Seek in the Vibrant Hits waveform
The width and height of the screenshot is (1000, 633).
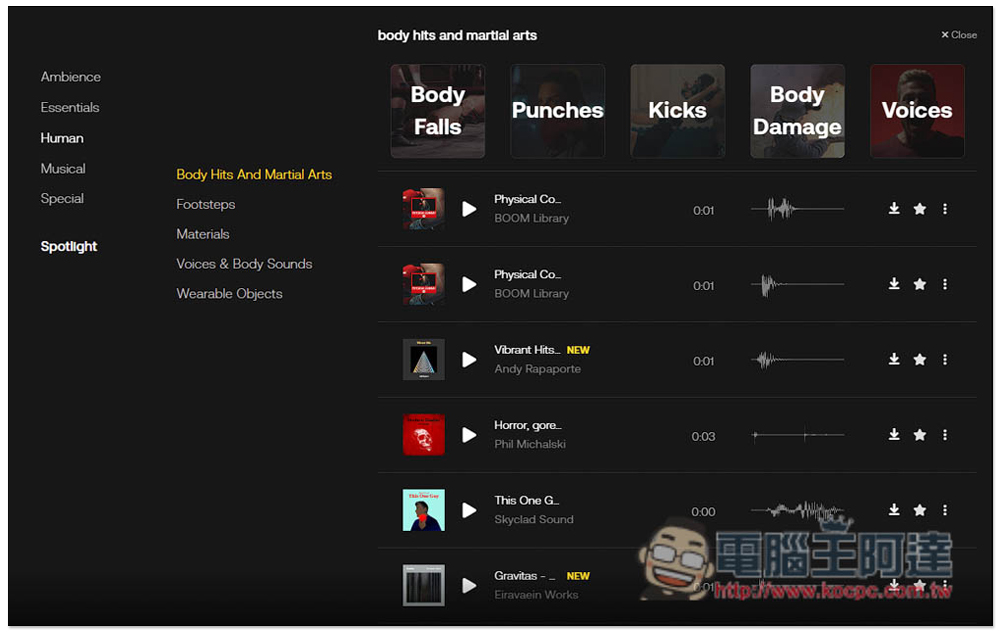point(797,360)
